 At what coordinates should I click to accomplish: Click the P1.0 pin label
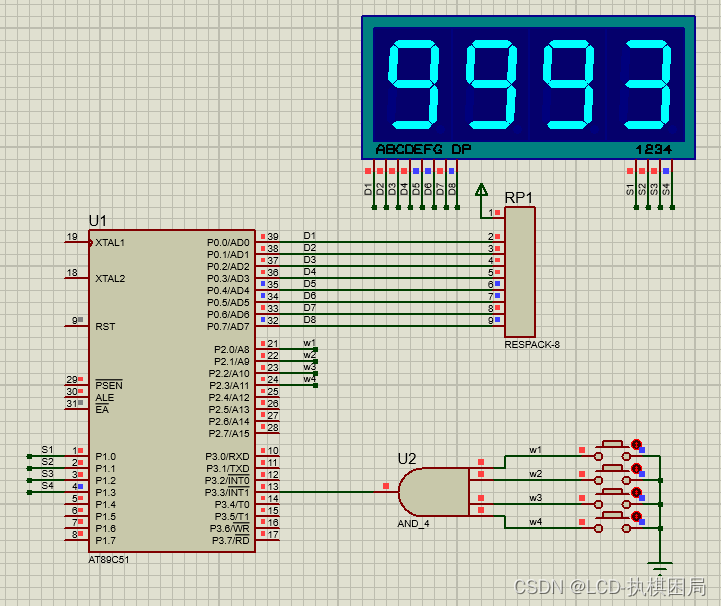pos(105,457)
